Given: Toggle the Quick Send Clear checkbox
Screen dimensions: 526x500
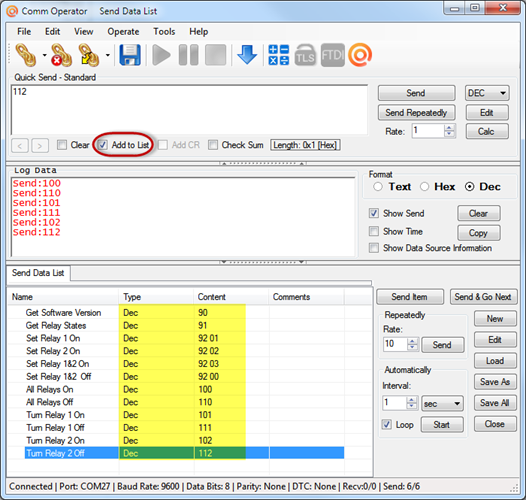Looking at the screenshot, I should pyautogui.click(x=62, y=145).
